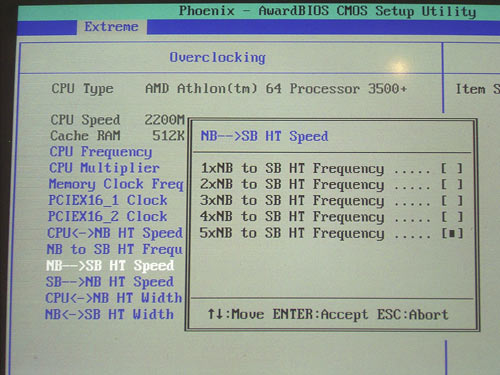The height and width of the screenshot is (375, 500).
Task: Click the Move arrows hint in popup
Action: coord(236,314)
